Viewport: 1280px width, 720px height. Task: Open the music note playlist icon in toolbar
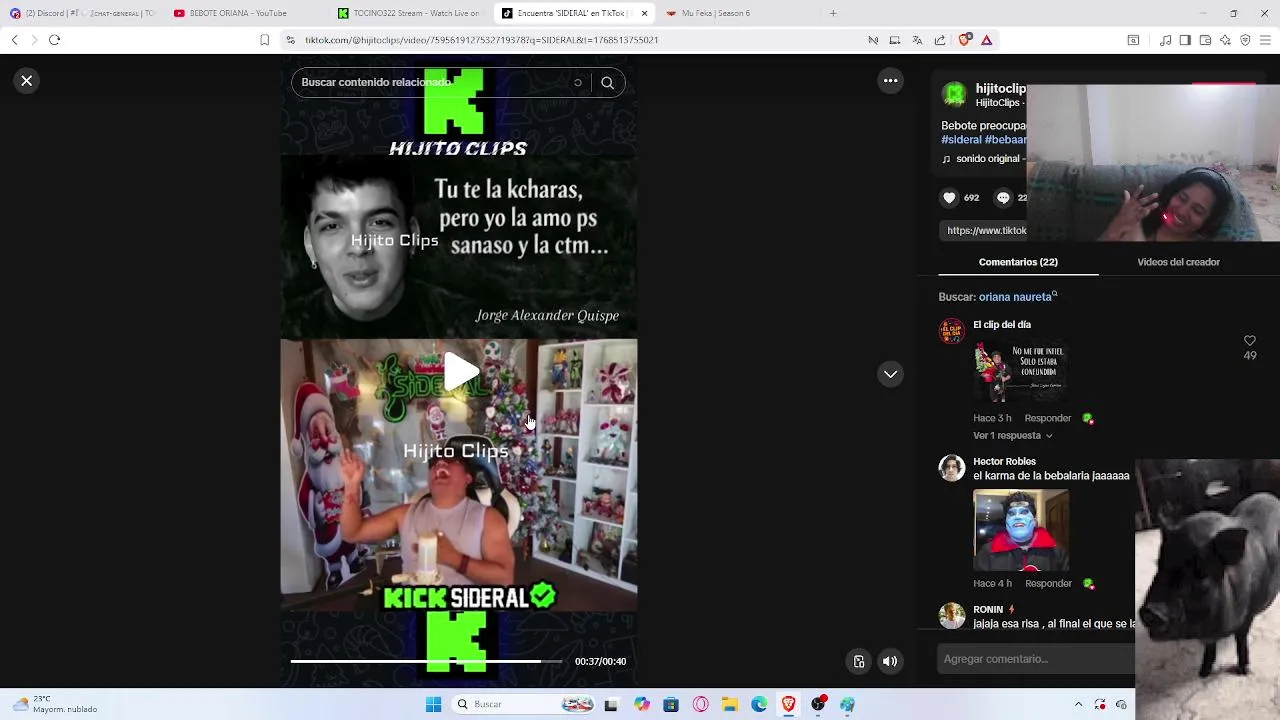pos(1165,40)
